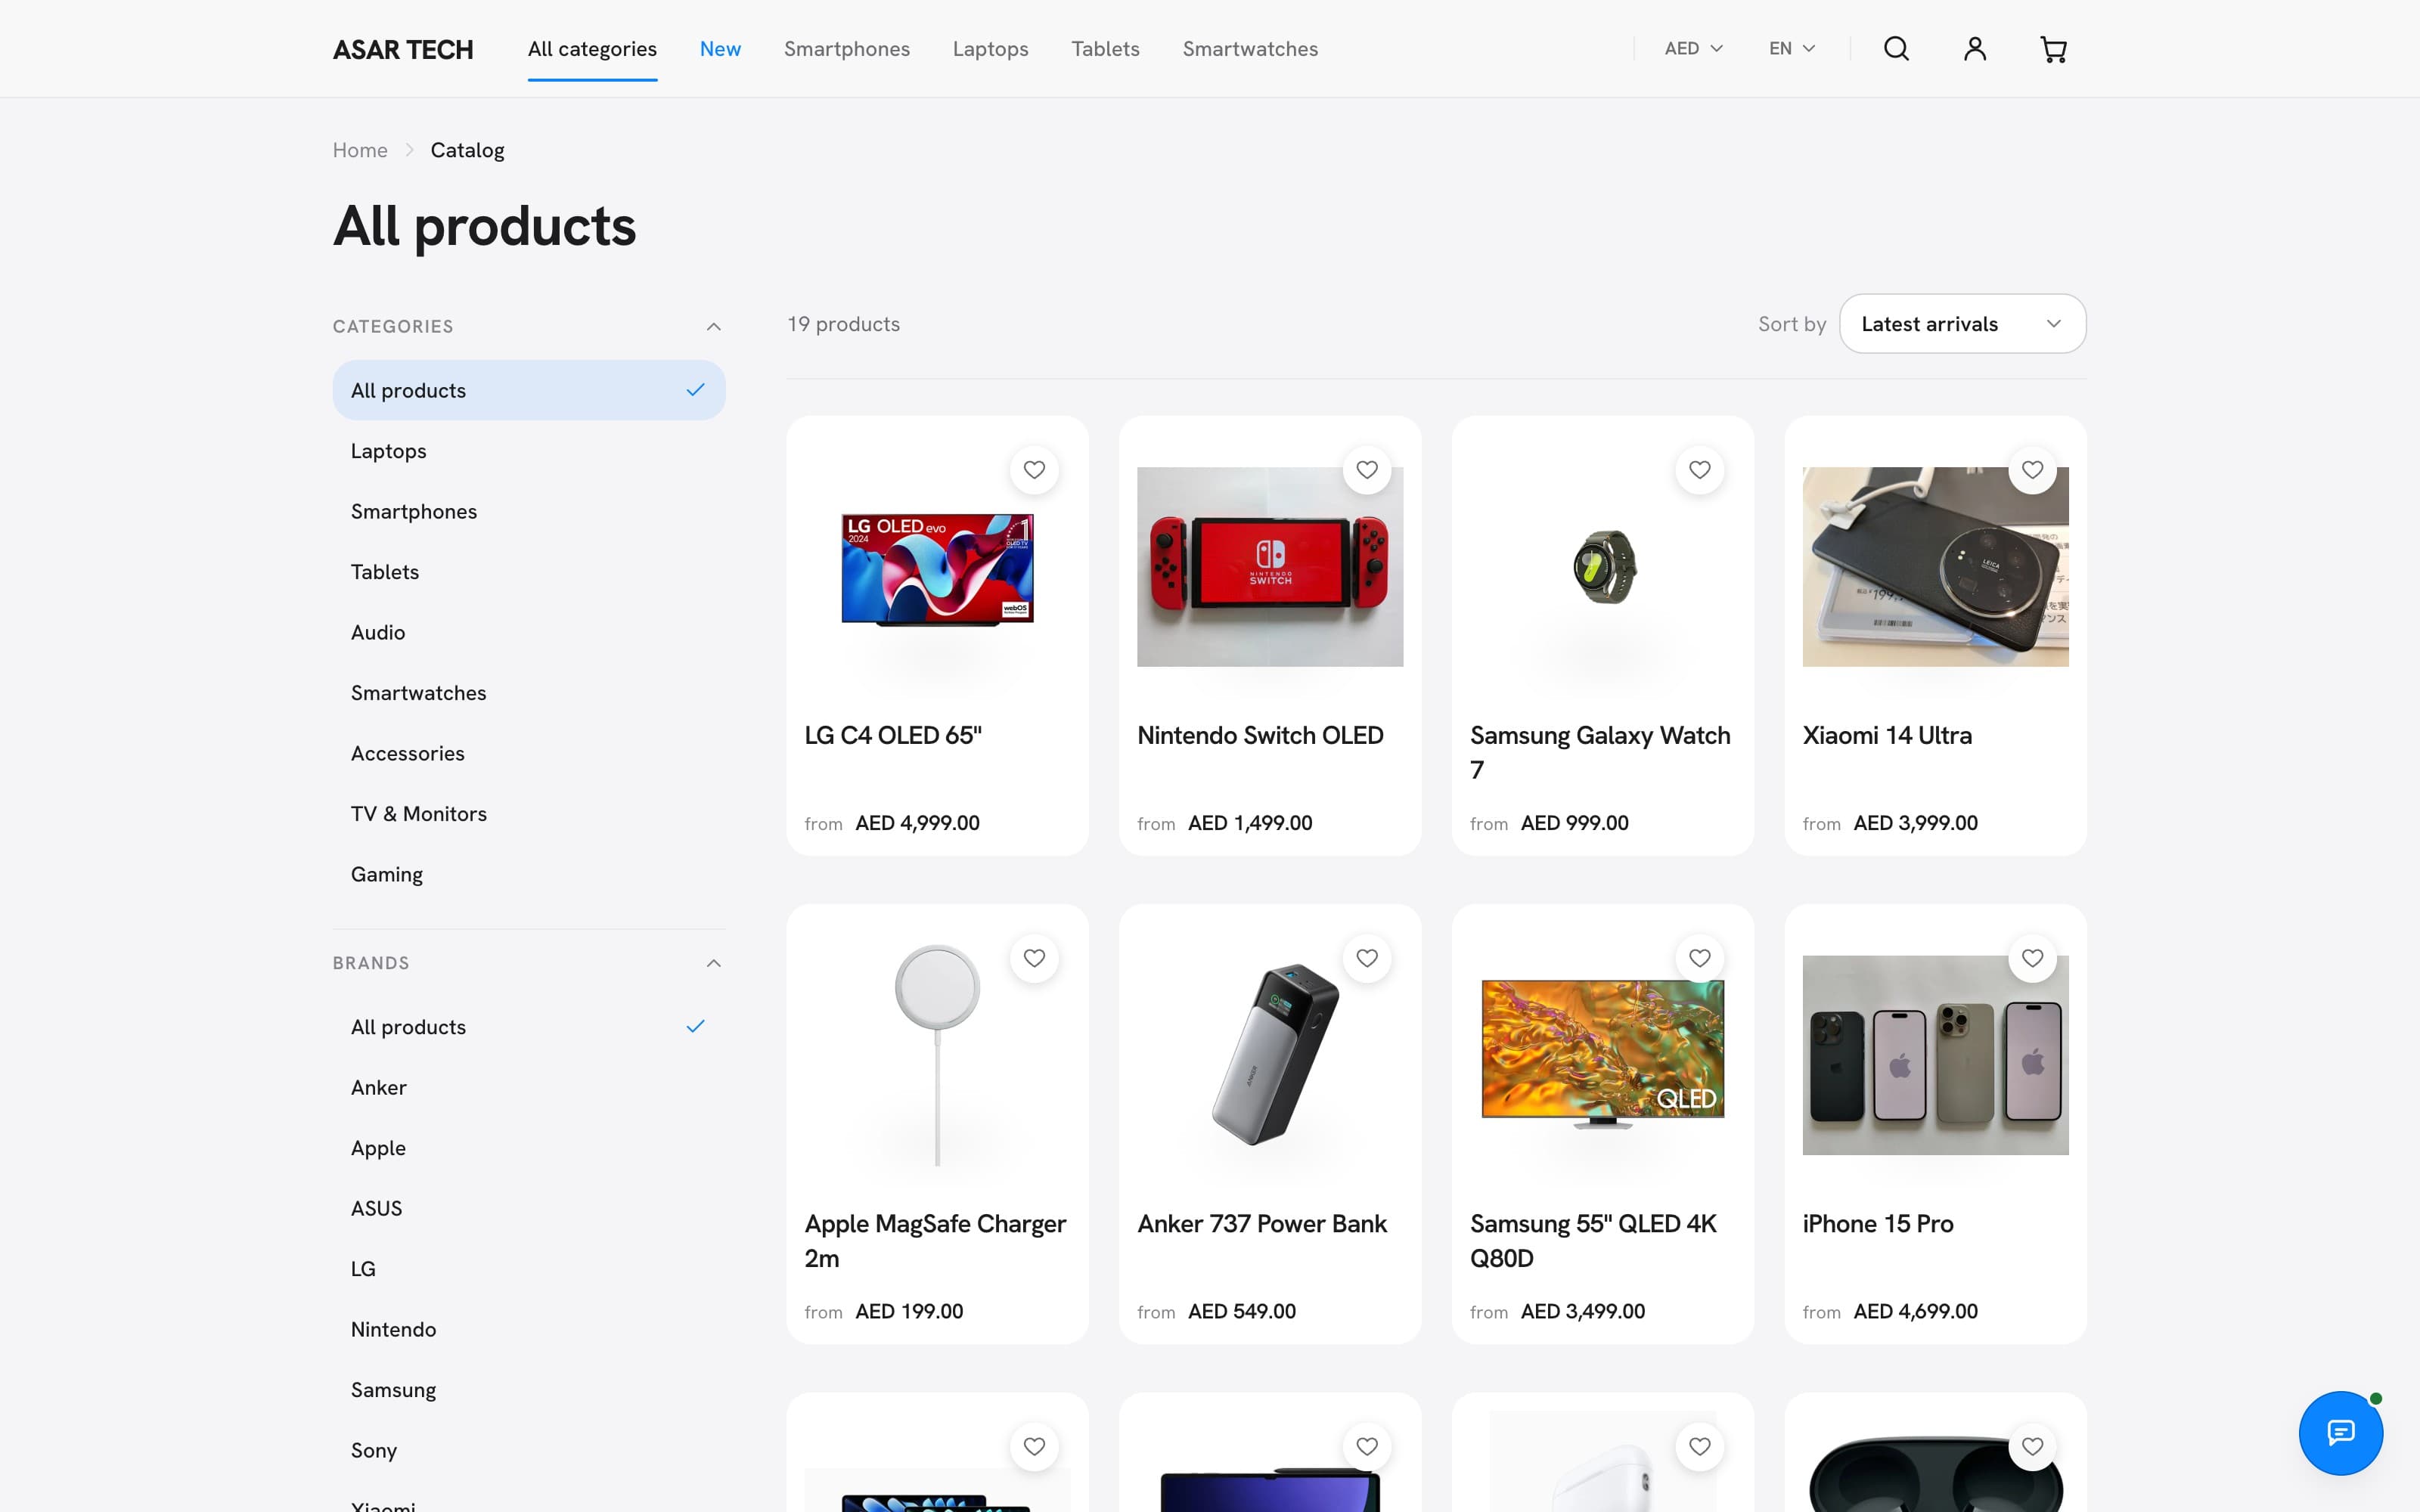
Task: Click heart on third-row first product
Action: [1034, 1446]
